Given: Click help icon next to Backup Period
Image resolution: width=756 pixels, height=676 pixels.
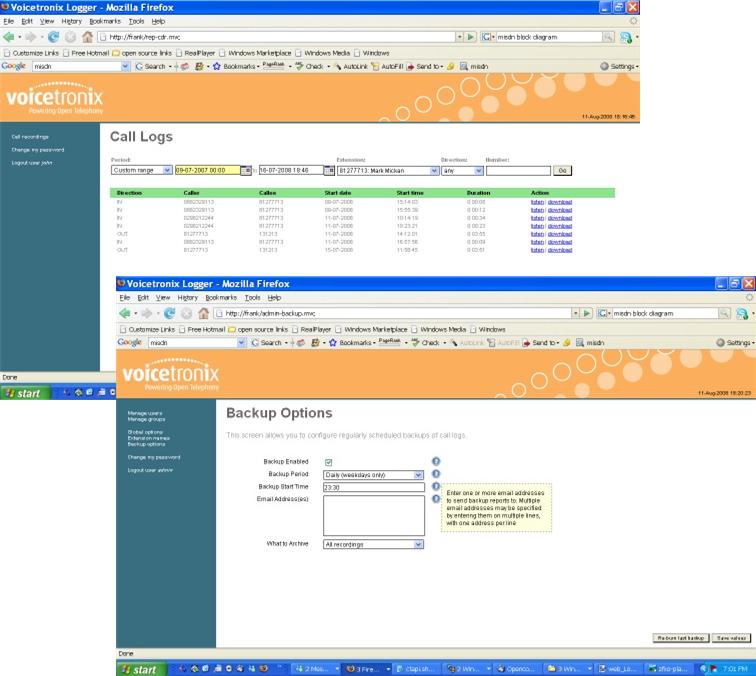Looking at the screenshot, I should (436, 474).
